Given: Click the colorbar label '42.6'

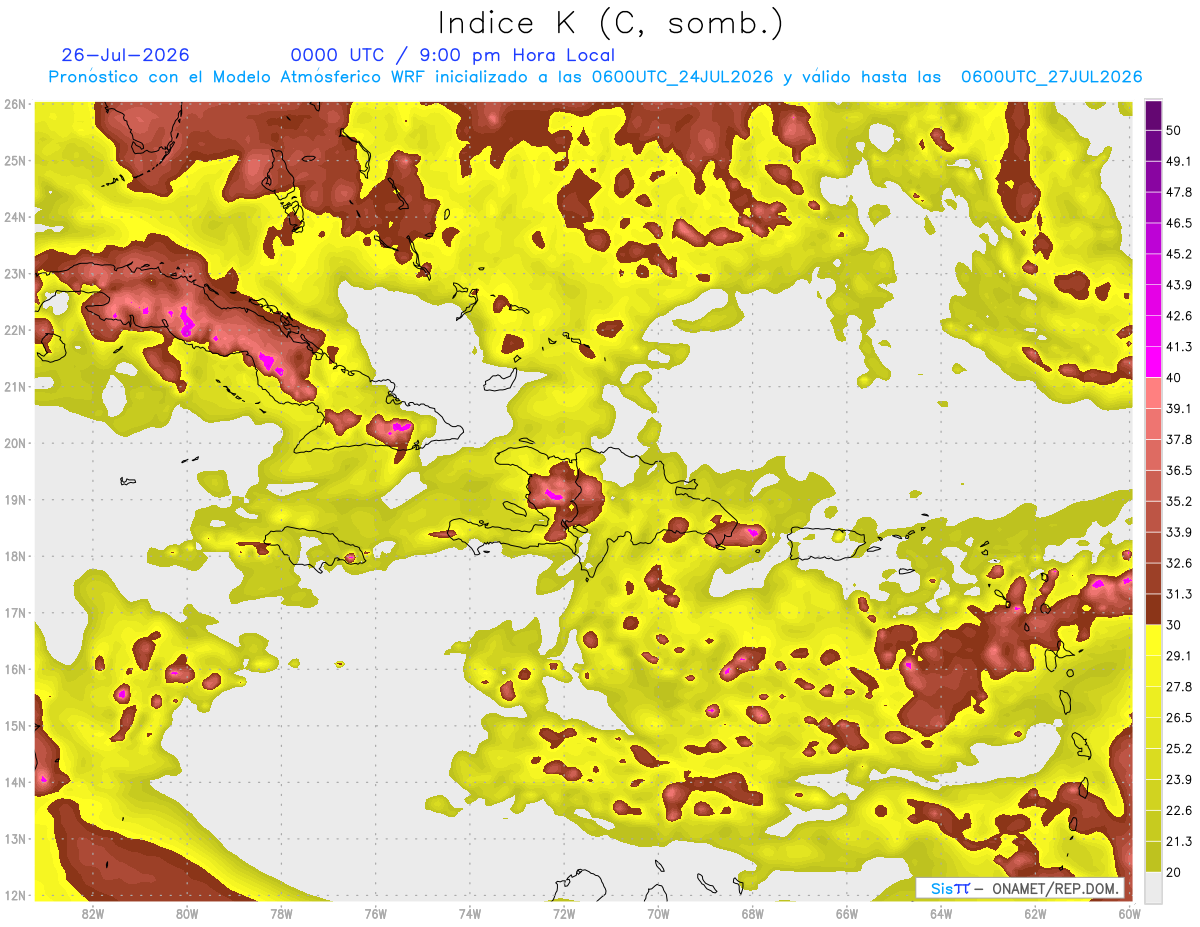Looking at the screenshot, I should click(1178, 316).
